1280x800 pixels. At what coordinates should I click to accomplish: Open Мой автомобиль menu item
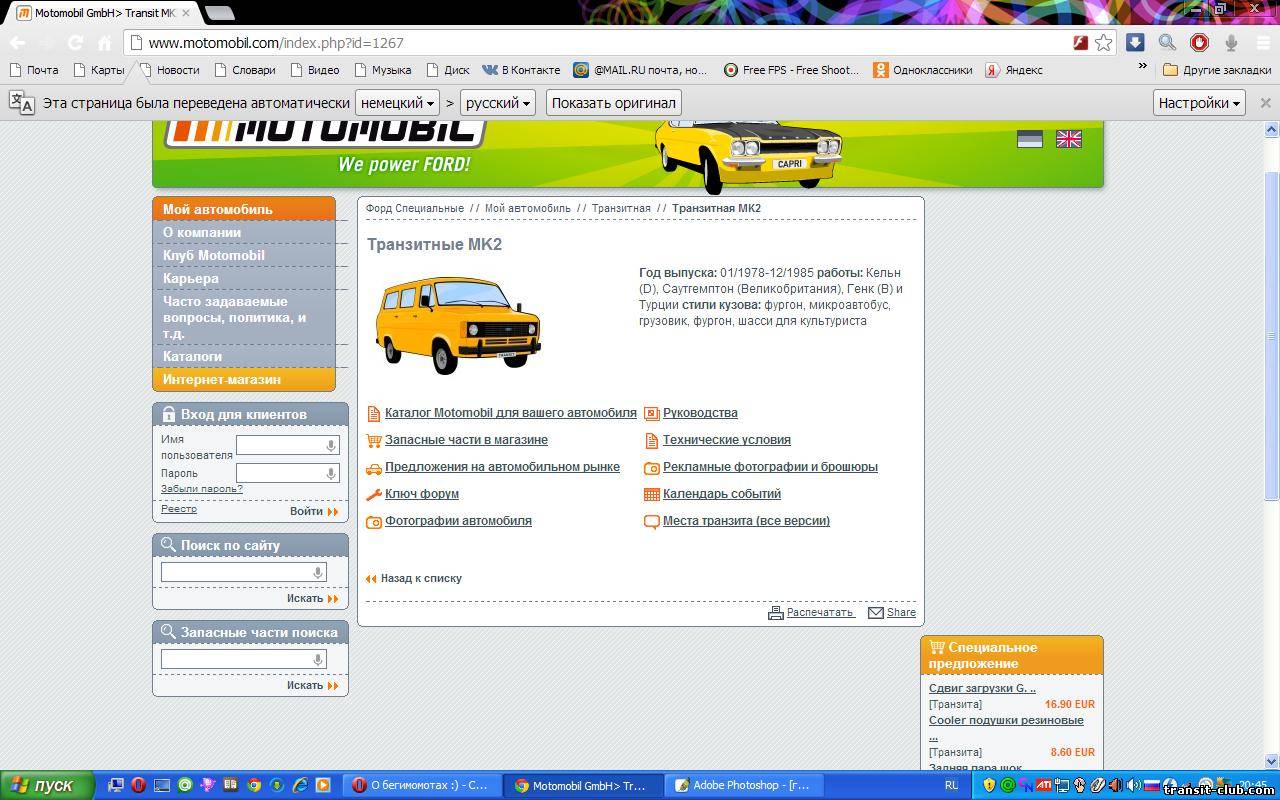(x=244, y=209)
